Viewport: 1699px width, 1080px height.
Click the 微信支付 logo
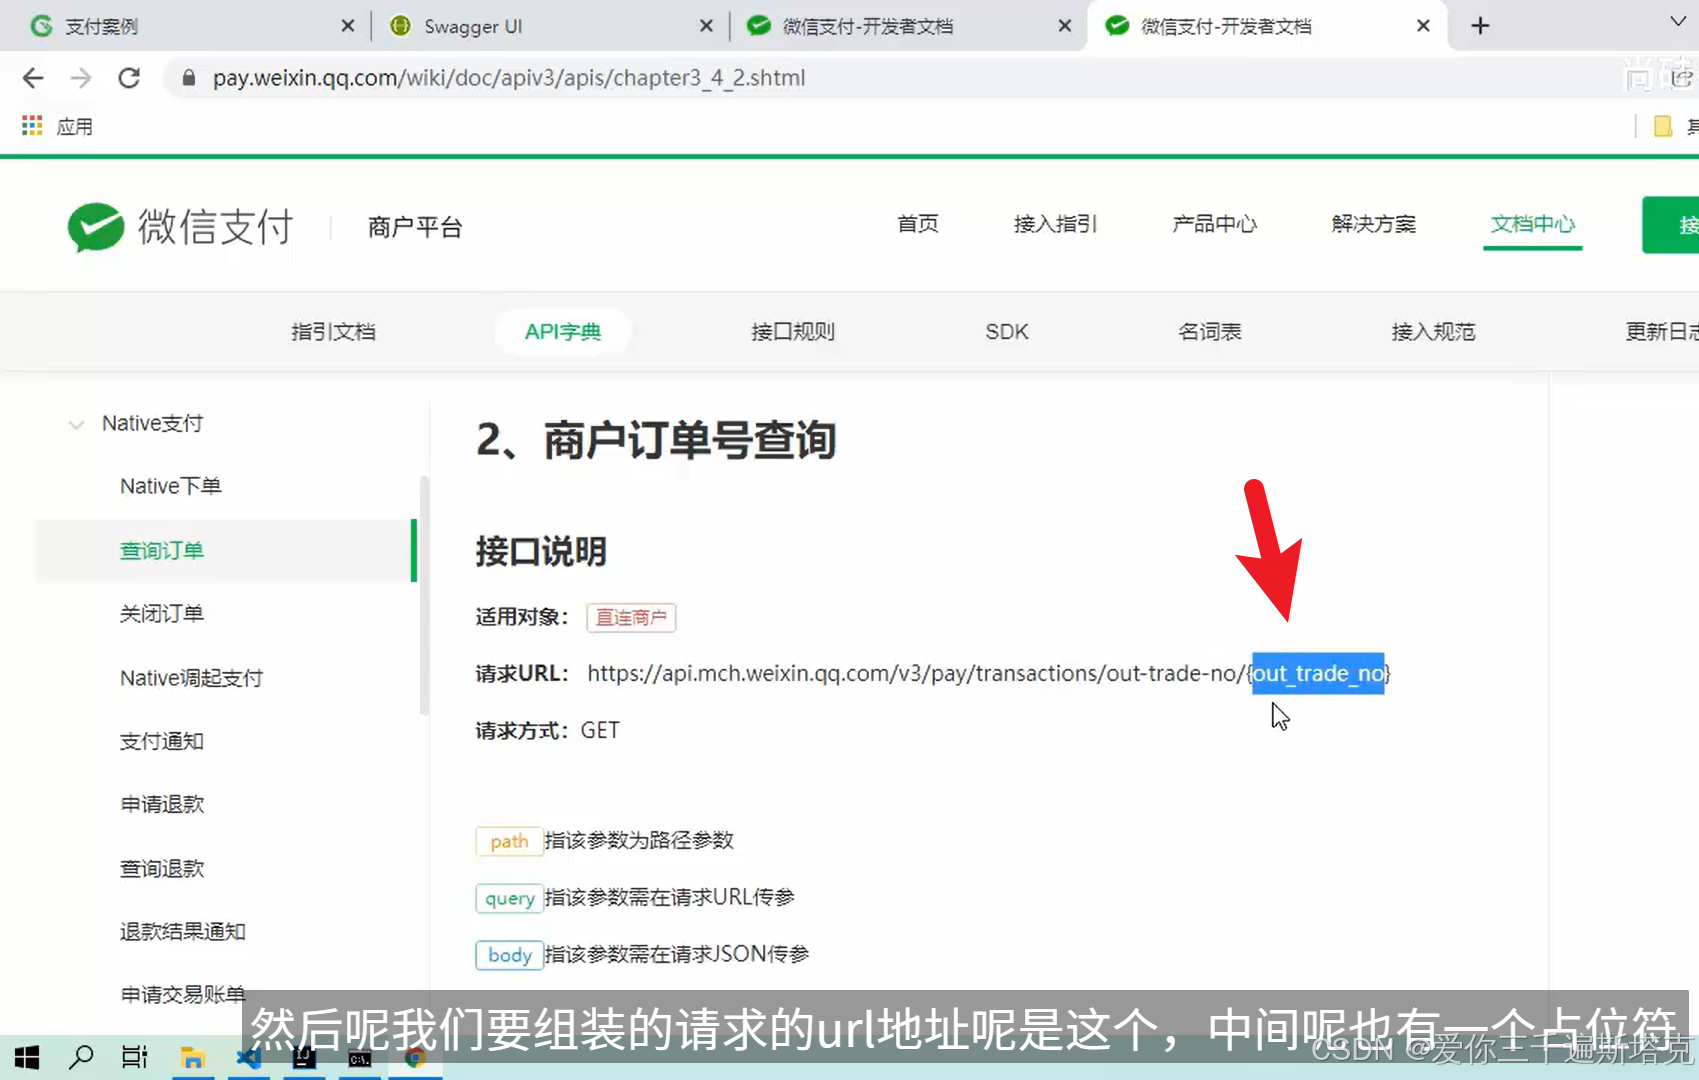point(180,227)
